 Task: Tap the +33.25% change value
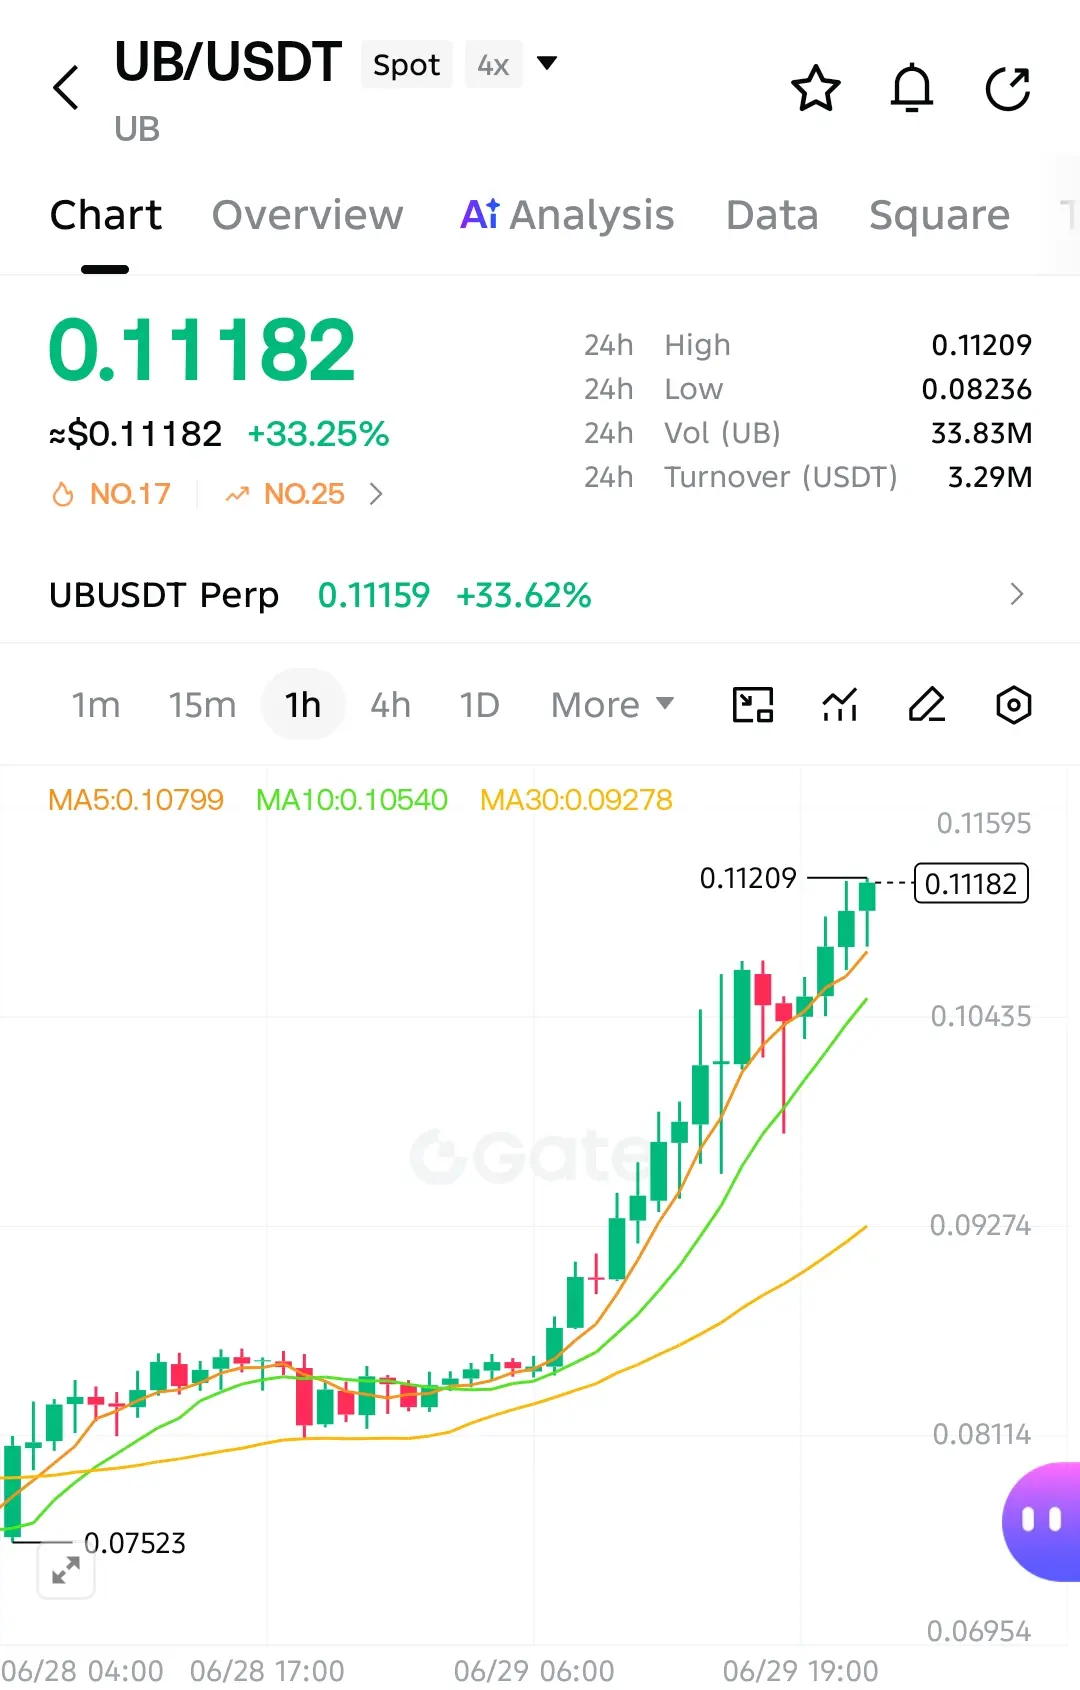click(318, 434)
